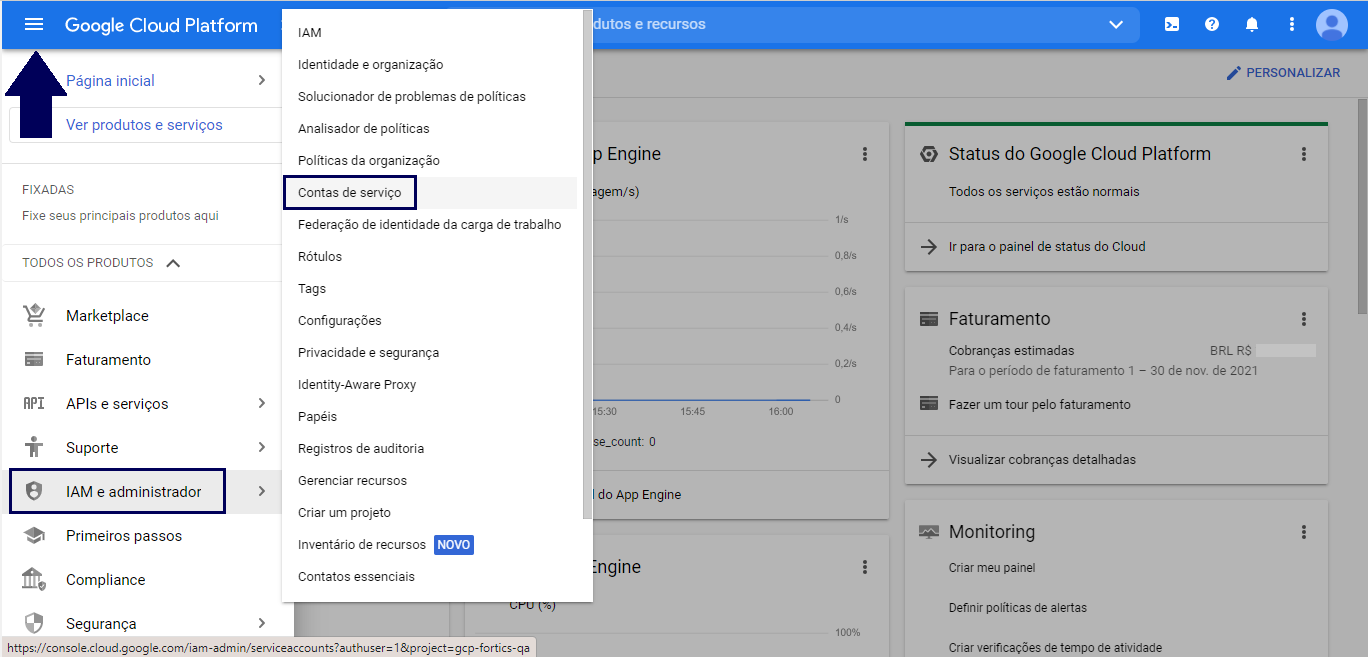This screenshot has height=657, width=1368.
Task: Click the Faturamento card header icon
Action: (x=929, y=319)
